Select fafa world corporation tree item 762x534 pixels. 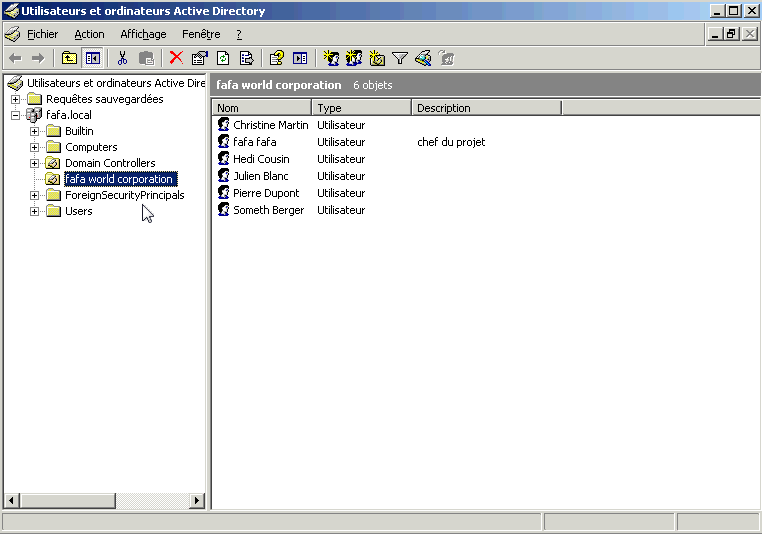click(121, 179)
